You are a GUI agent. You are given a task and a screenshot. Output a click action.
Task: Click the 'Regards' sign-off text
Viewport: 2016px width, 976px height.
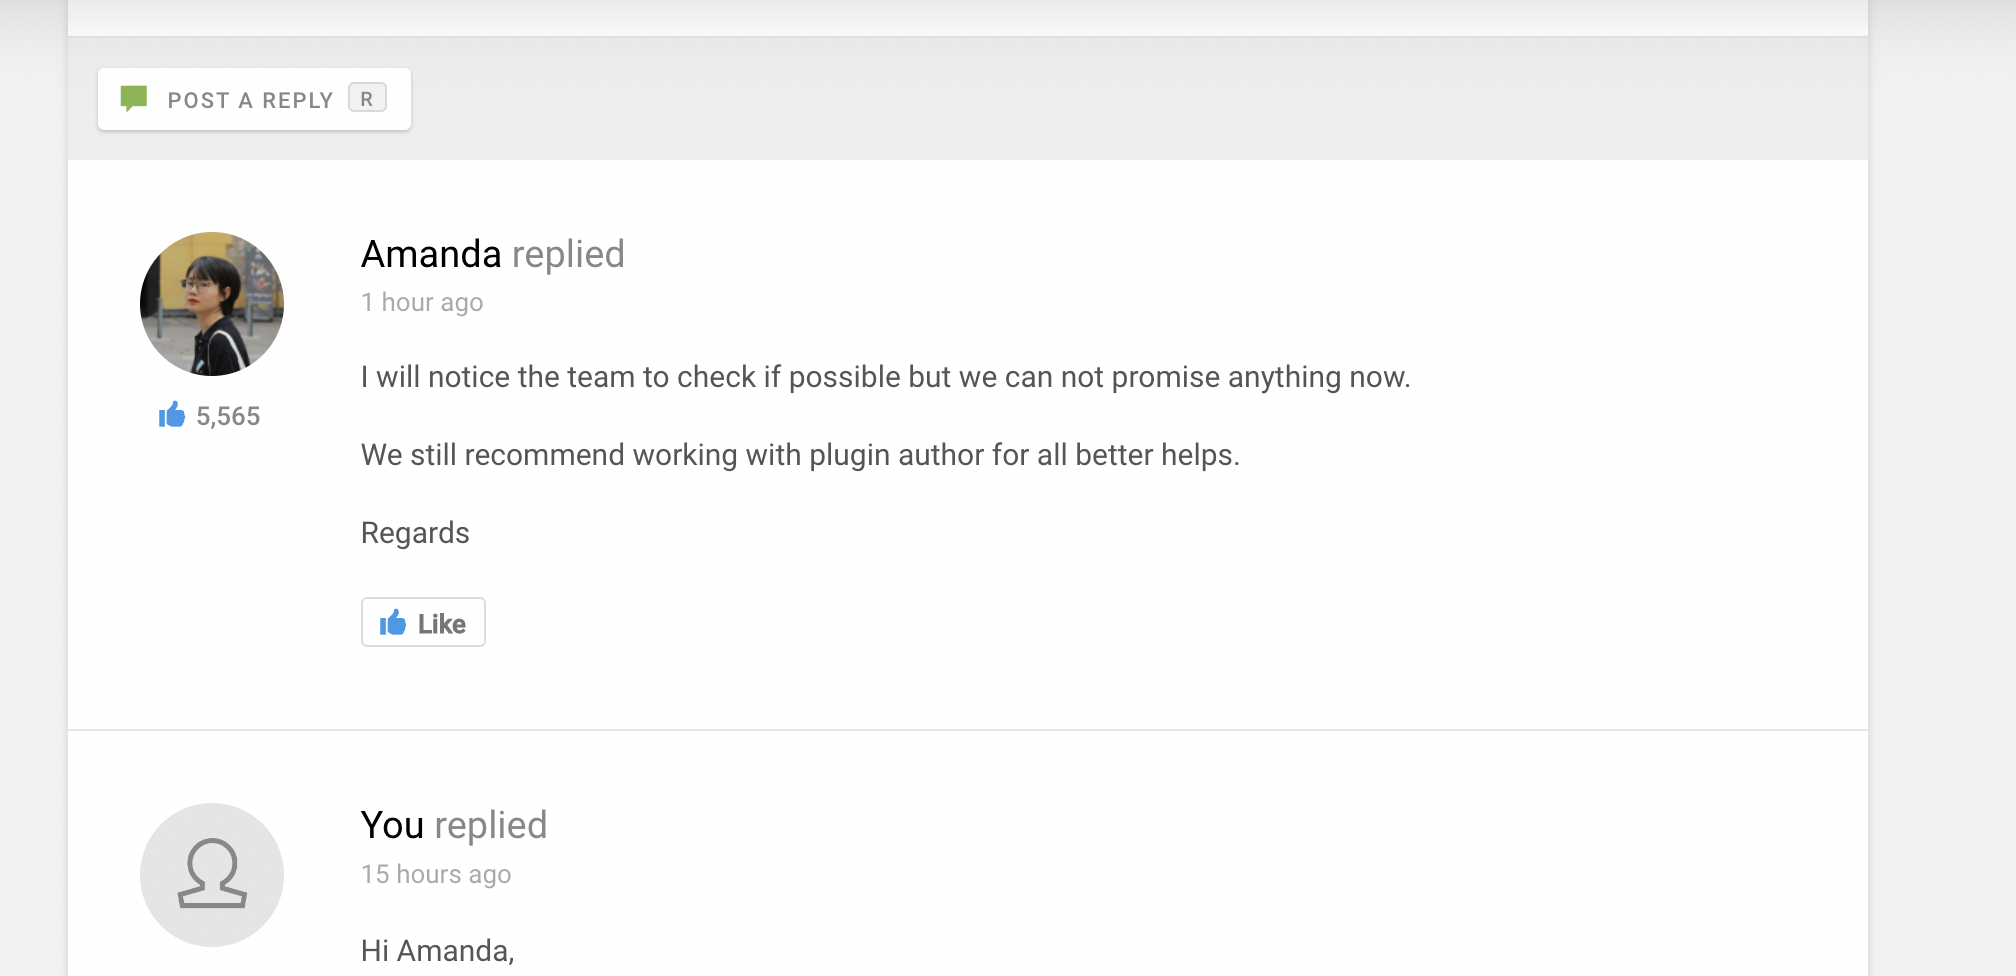click(x=415, y=533)
